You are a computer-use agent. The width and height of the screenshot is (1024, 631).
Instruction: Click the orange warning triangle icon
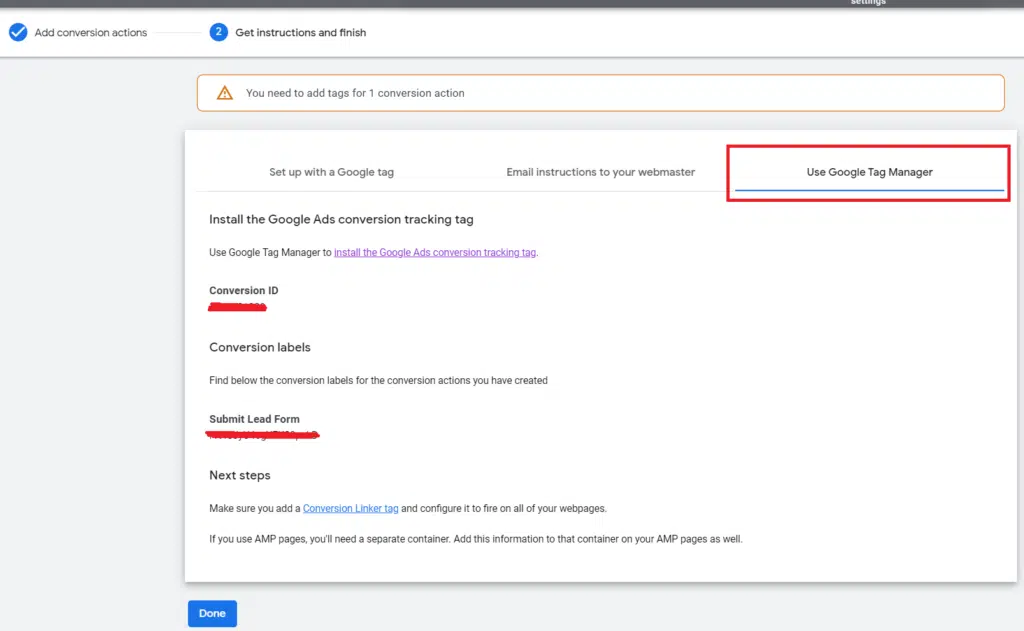point(225,93)
